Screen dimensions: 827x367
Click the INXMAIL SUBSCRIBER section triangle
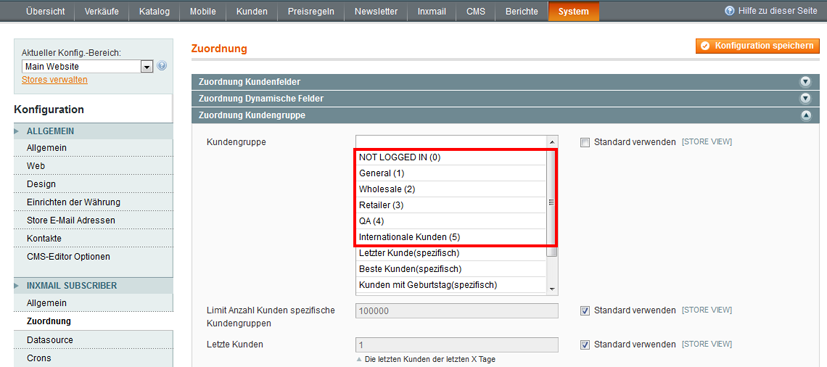click(x=17, y=285)
